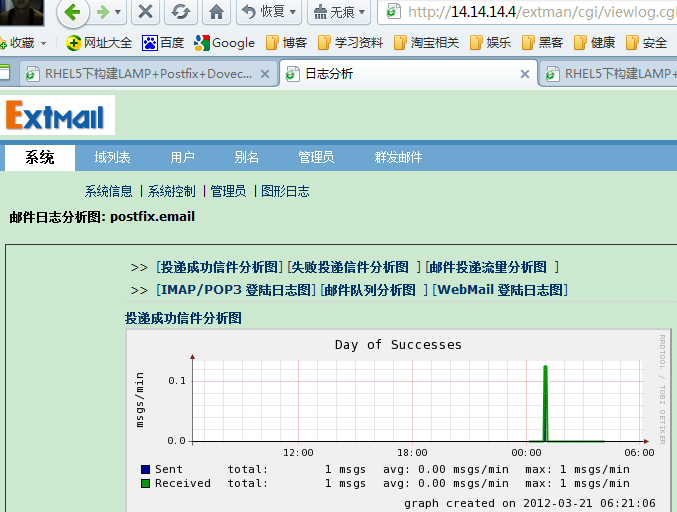Viewport: 677px width, 512px height.
Task: Click the blue Sent legend swatch
Action: click(146, 469)
